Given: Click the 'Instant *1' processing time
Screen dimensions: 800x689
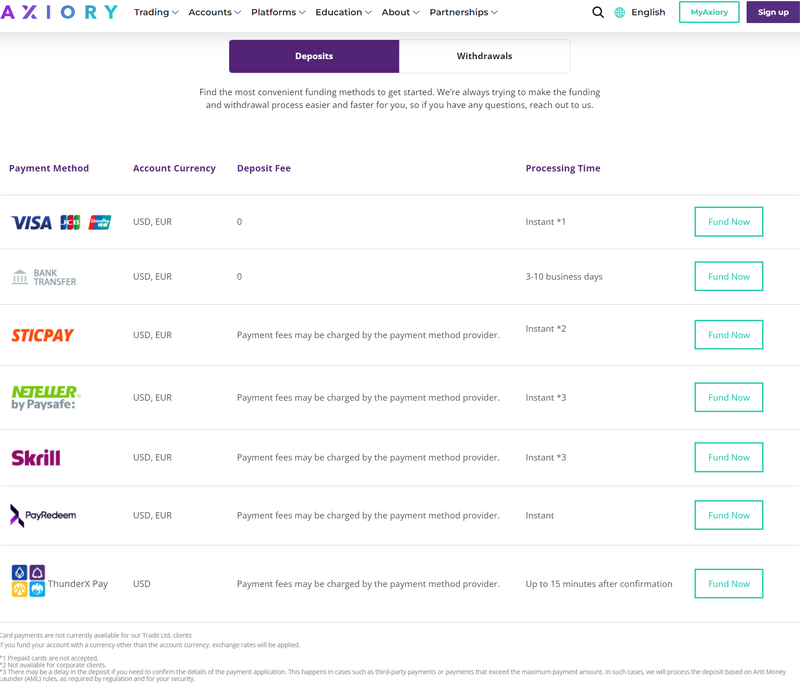Looking at the screenshot, I should click(545, 222).
